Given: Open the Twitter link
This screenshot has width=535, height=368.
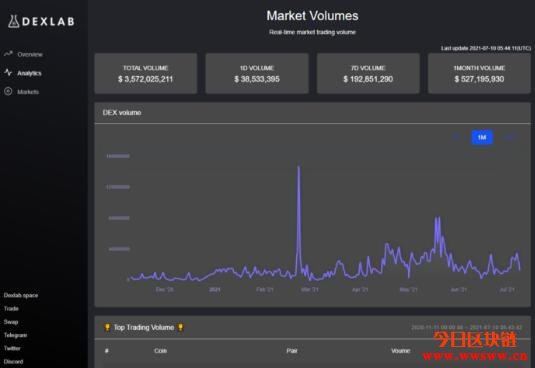Looking at the screenshot, I should point(12,348).
